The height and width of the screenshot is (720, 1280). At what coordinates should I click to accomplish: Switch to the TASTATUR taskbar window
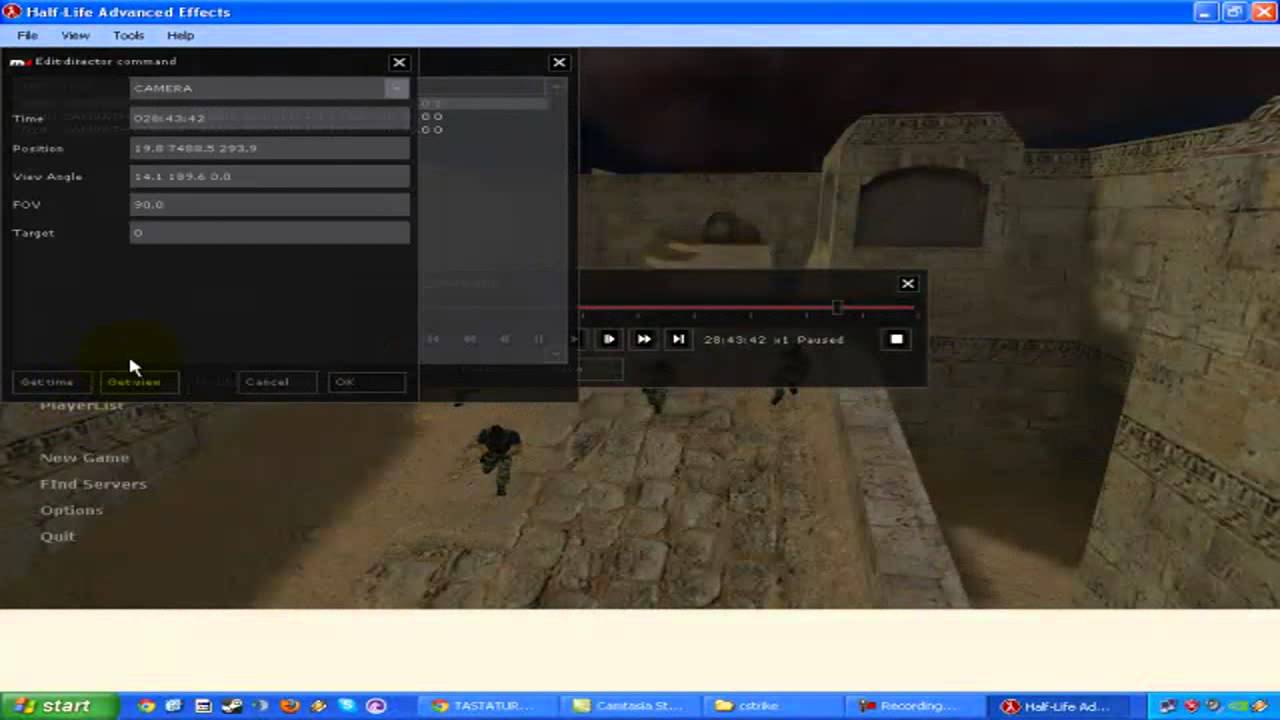(x=489, y=706)
